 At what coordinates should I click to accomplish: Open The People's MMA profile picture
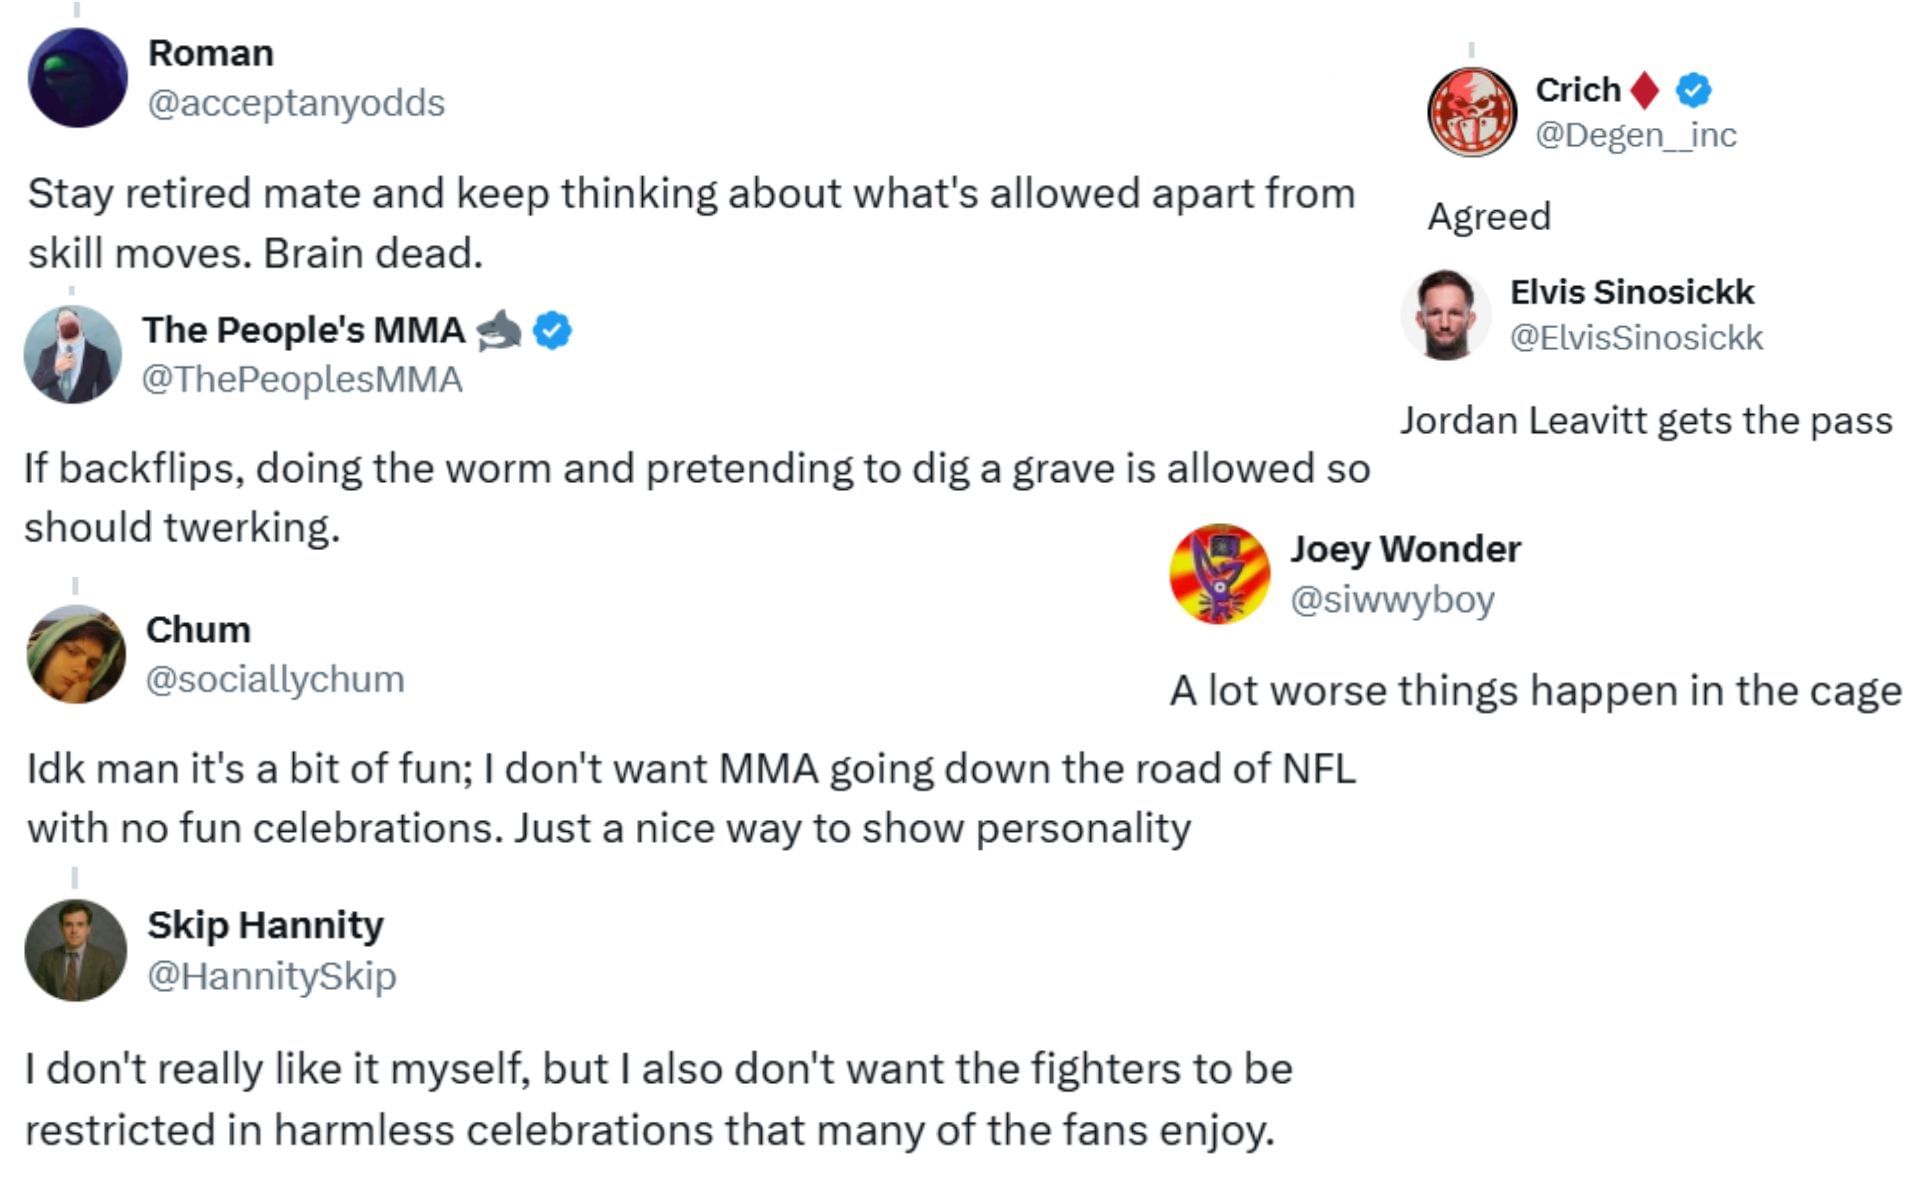coord(72,355)
